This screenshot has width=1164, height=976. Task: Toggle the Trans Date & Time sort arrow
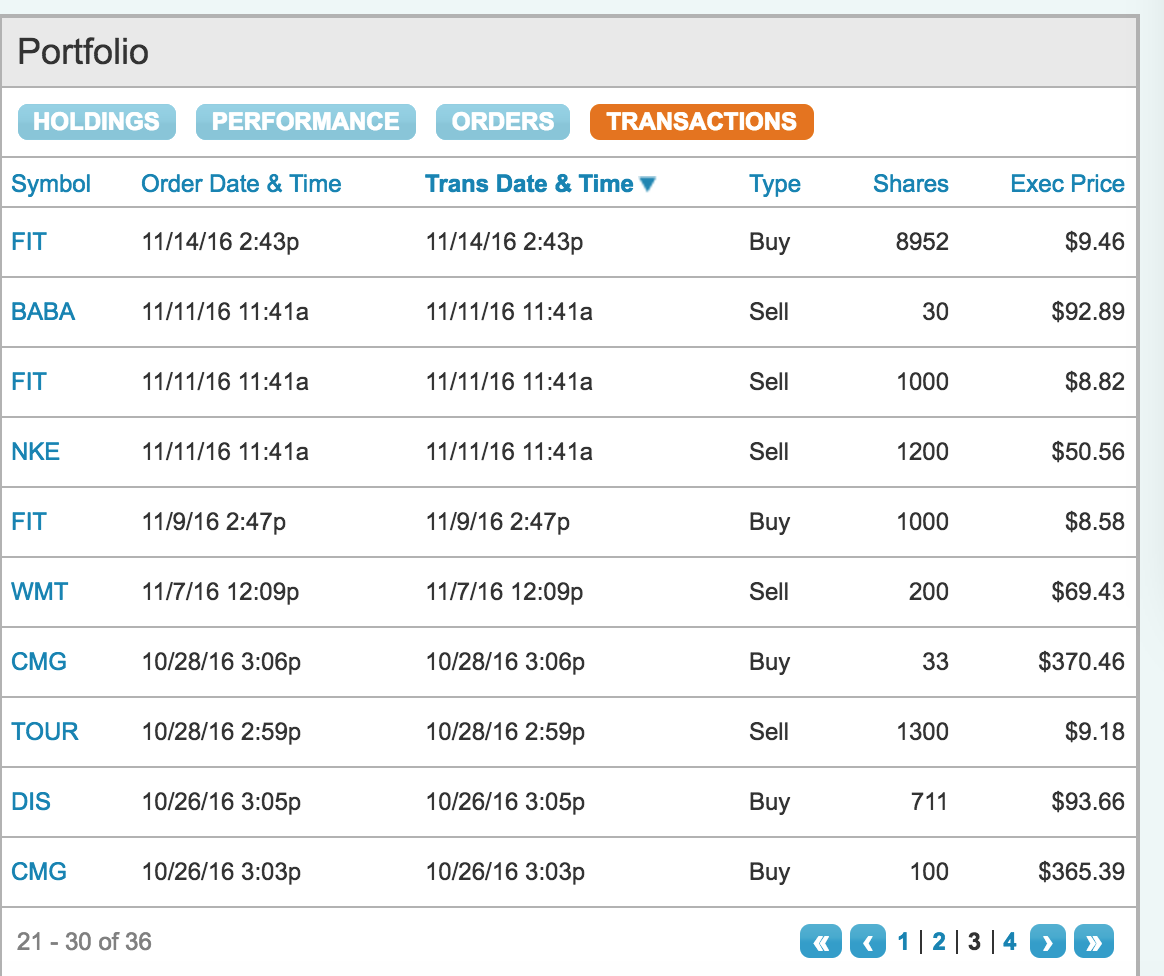(647, 183)
